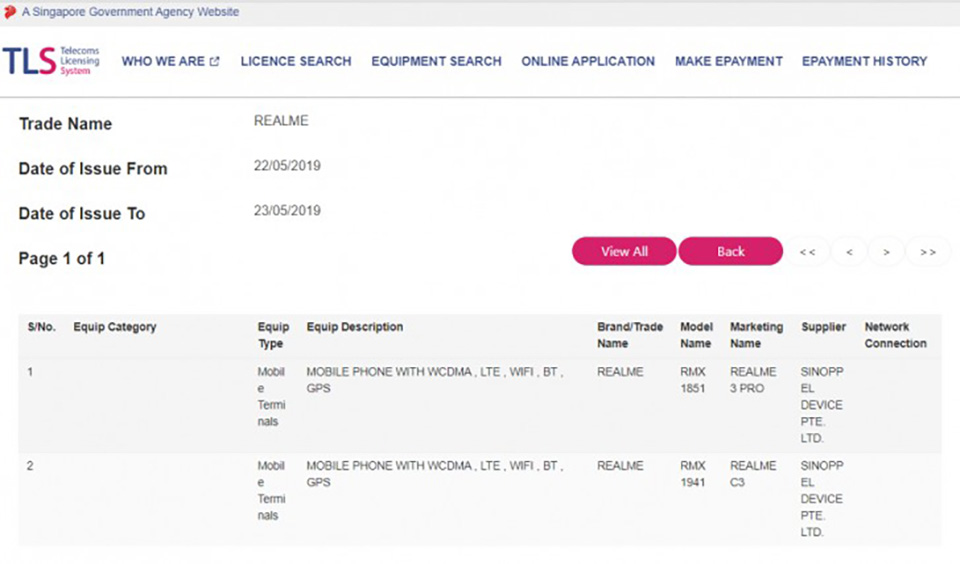Click the Equip Type column header
The image size is (960, 564).
click(x=272, y=335)
